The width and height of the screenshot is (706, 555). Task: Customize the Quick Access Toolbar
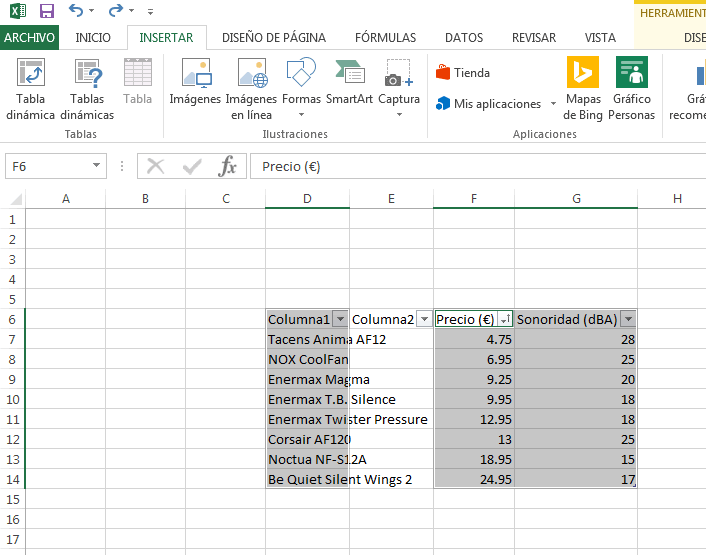tap(150, 12)
